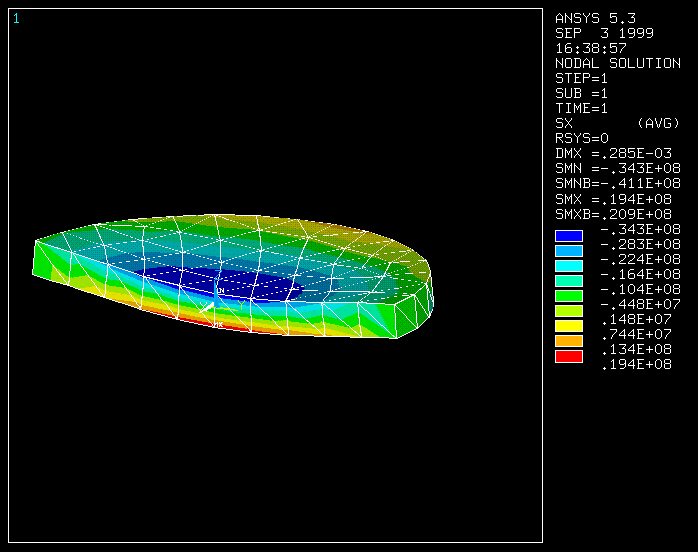Click the '(AVG)' label

click(x=658, y=123)
